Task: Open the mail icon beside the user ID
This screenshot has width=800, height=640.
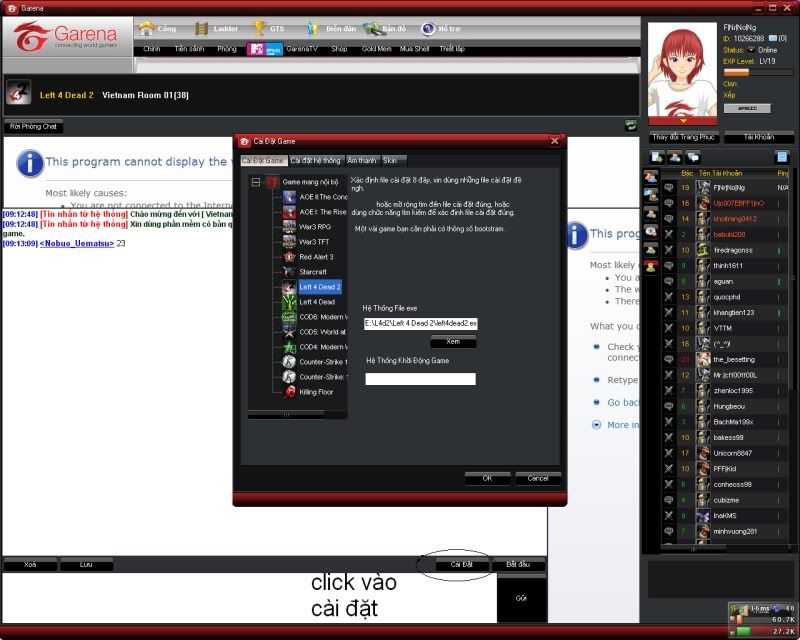Action: coord(773,38)
